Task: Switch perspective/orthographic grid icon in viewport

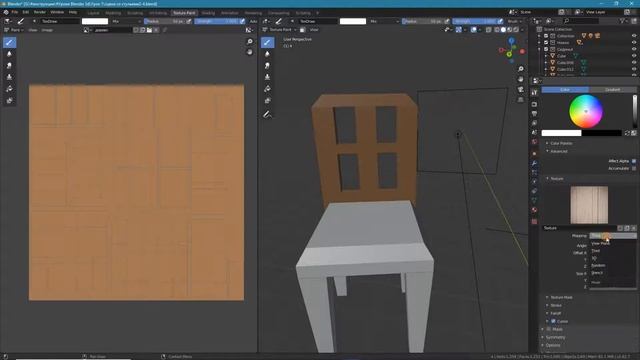Action: [x=520, y=100]
